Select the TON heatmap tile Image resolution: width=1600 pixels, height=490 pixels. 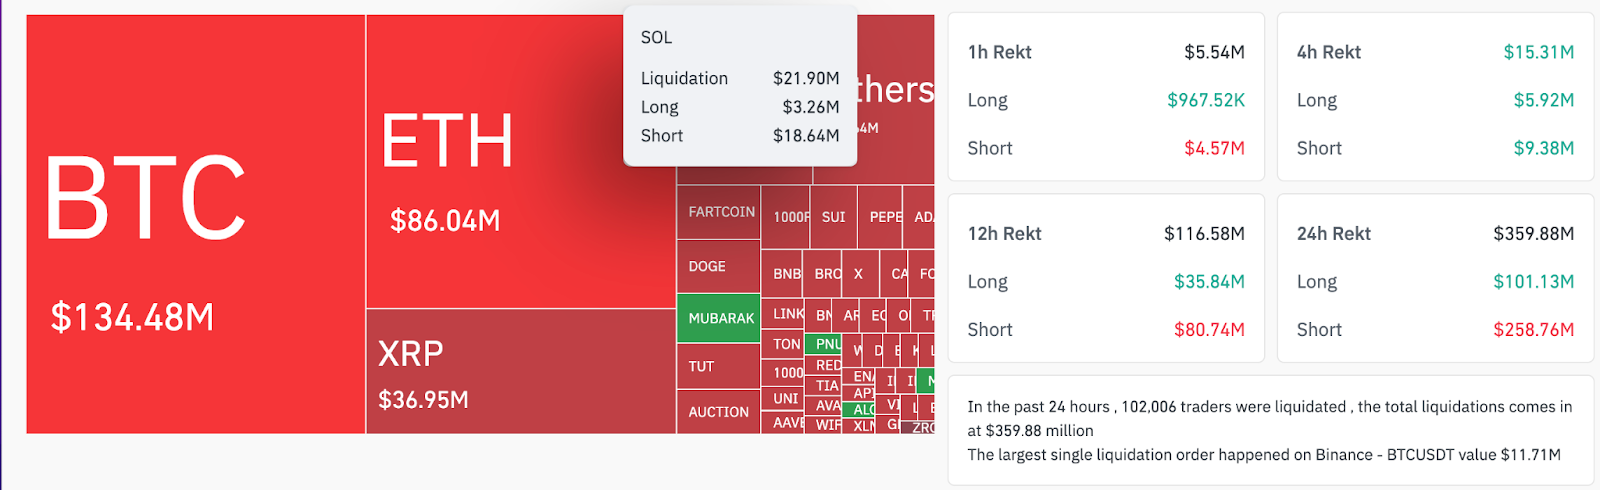click(x=785, y=344)
